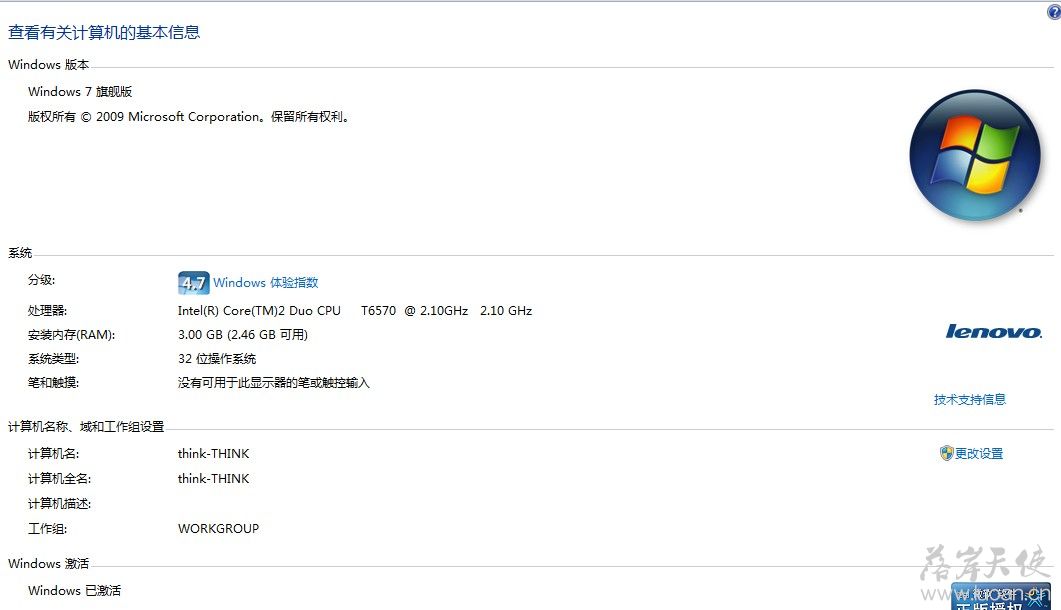Click the 笔和触摸 label

[53, 383]
